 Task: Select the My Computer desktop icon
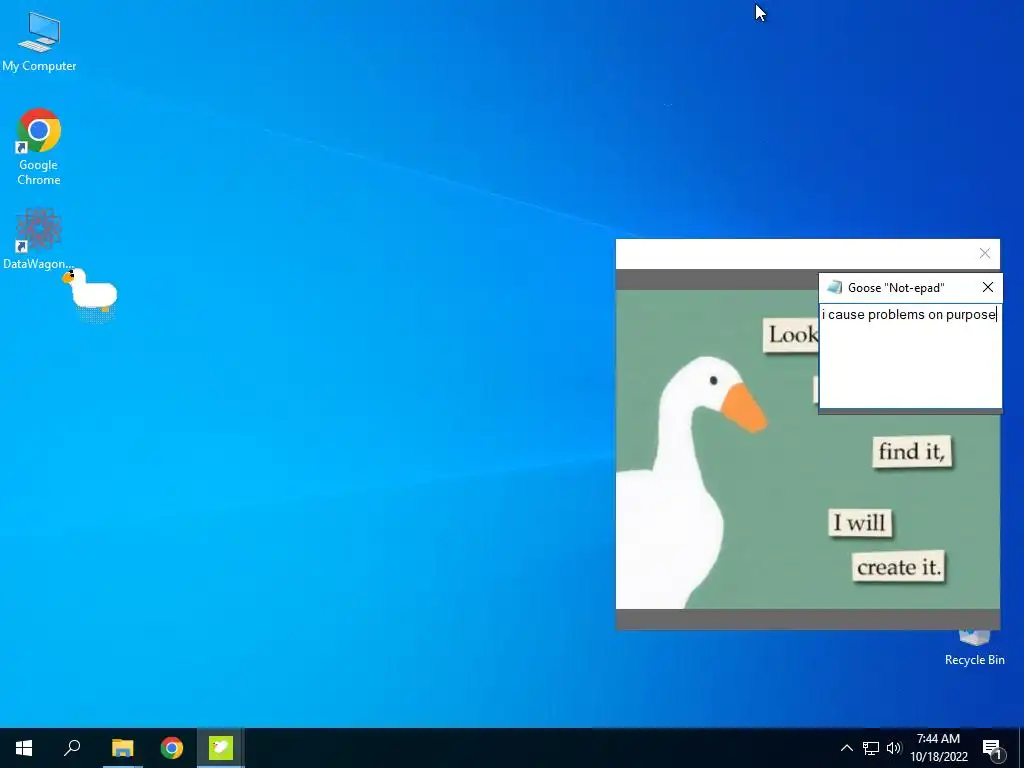[39, 42]
